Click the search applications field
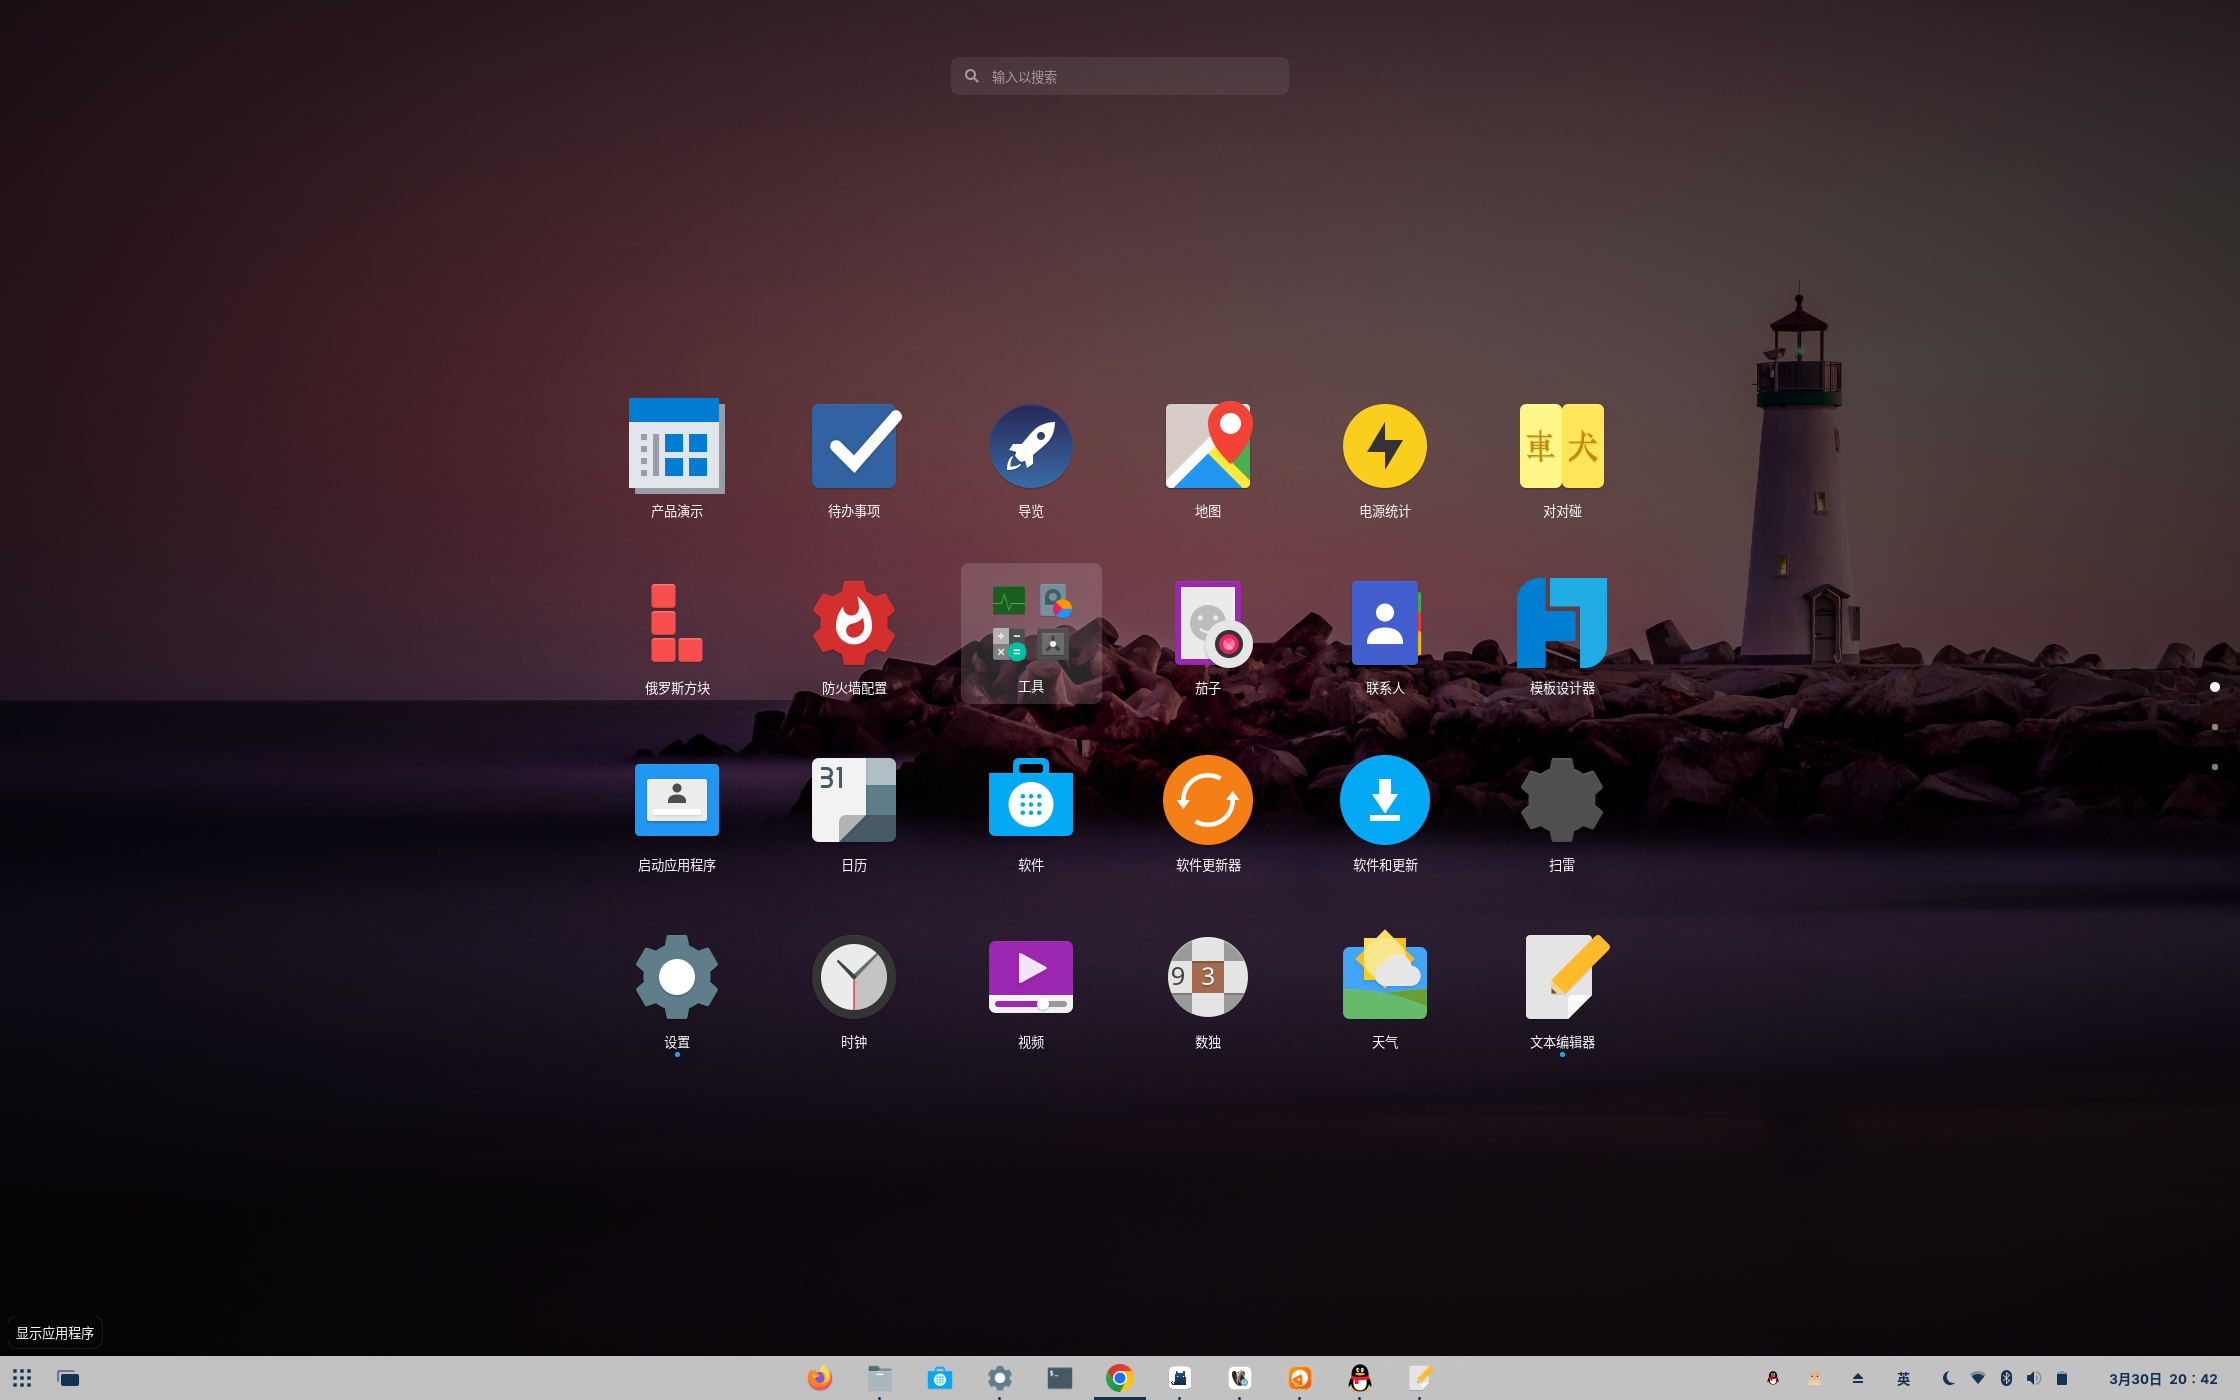The image size is (2240, 1400). click(1120, 76)
